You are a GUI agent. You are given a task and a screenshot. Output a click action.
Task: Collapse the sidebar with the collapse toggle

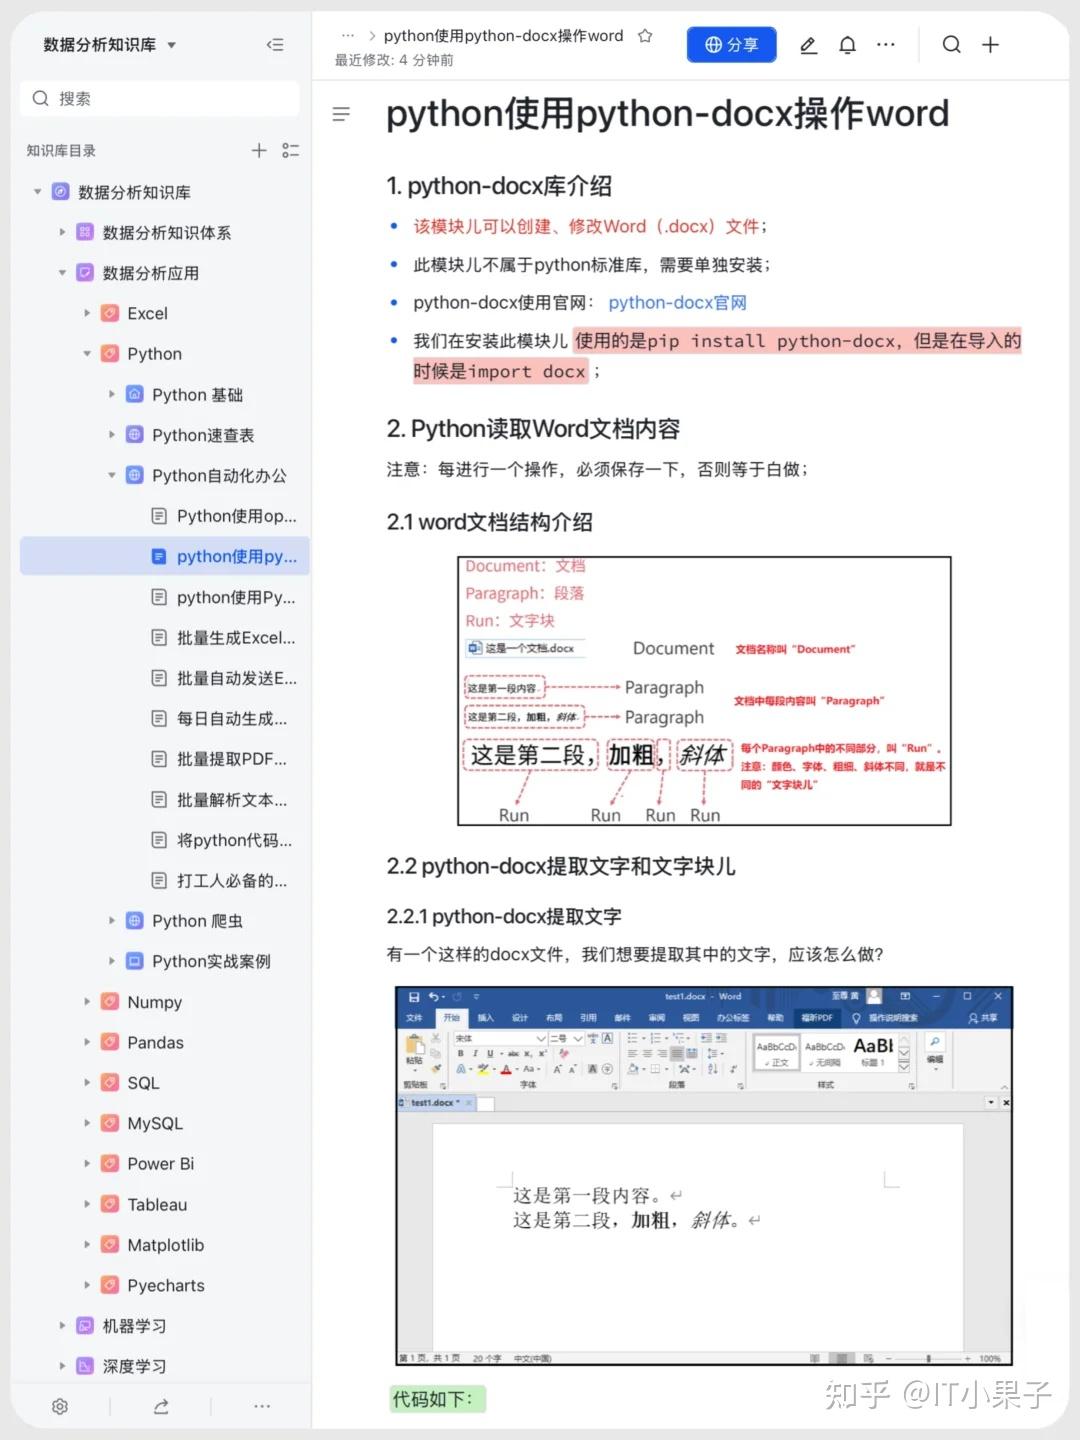275,44
